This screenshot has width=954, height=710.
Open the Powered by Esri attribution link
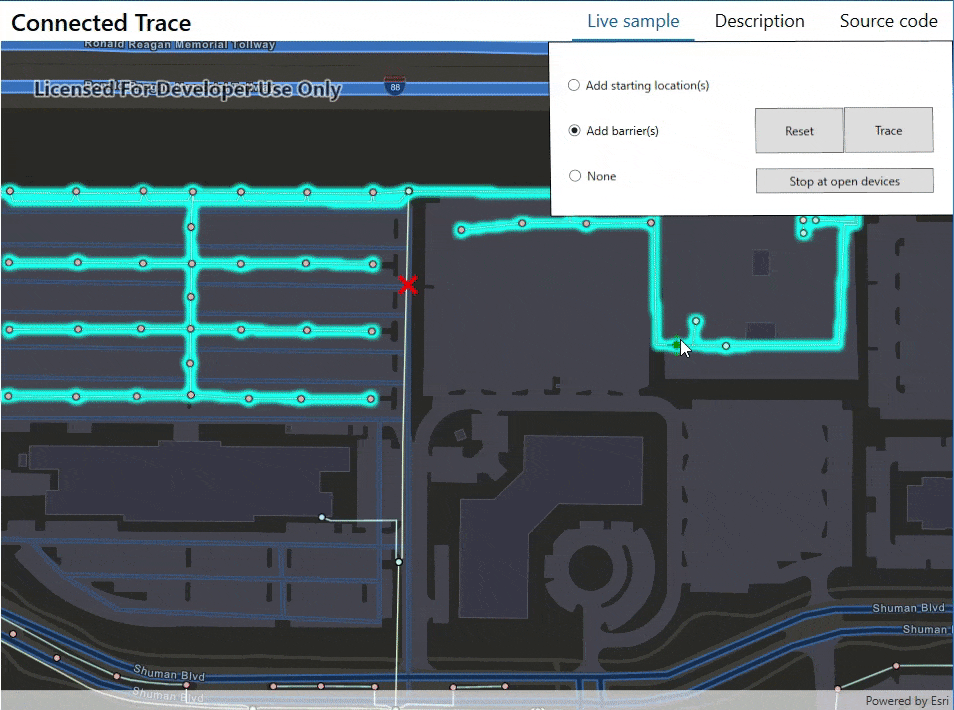pyautogui.click(x=905, y=701)
